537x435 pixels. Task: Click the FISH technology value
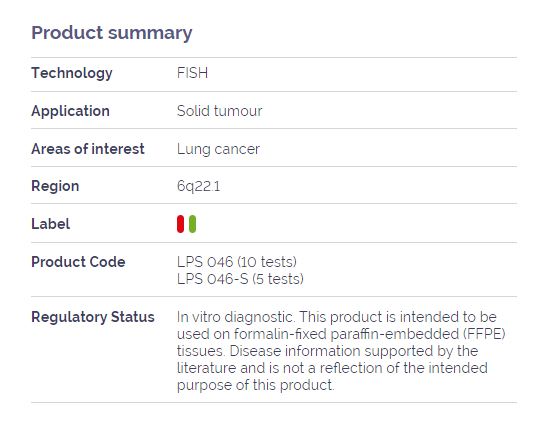click(x=192, y=73)
